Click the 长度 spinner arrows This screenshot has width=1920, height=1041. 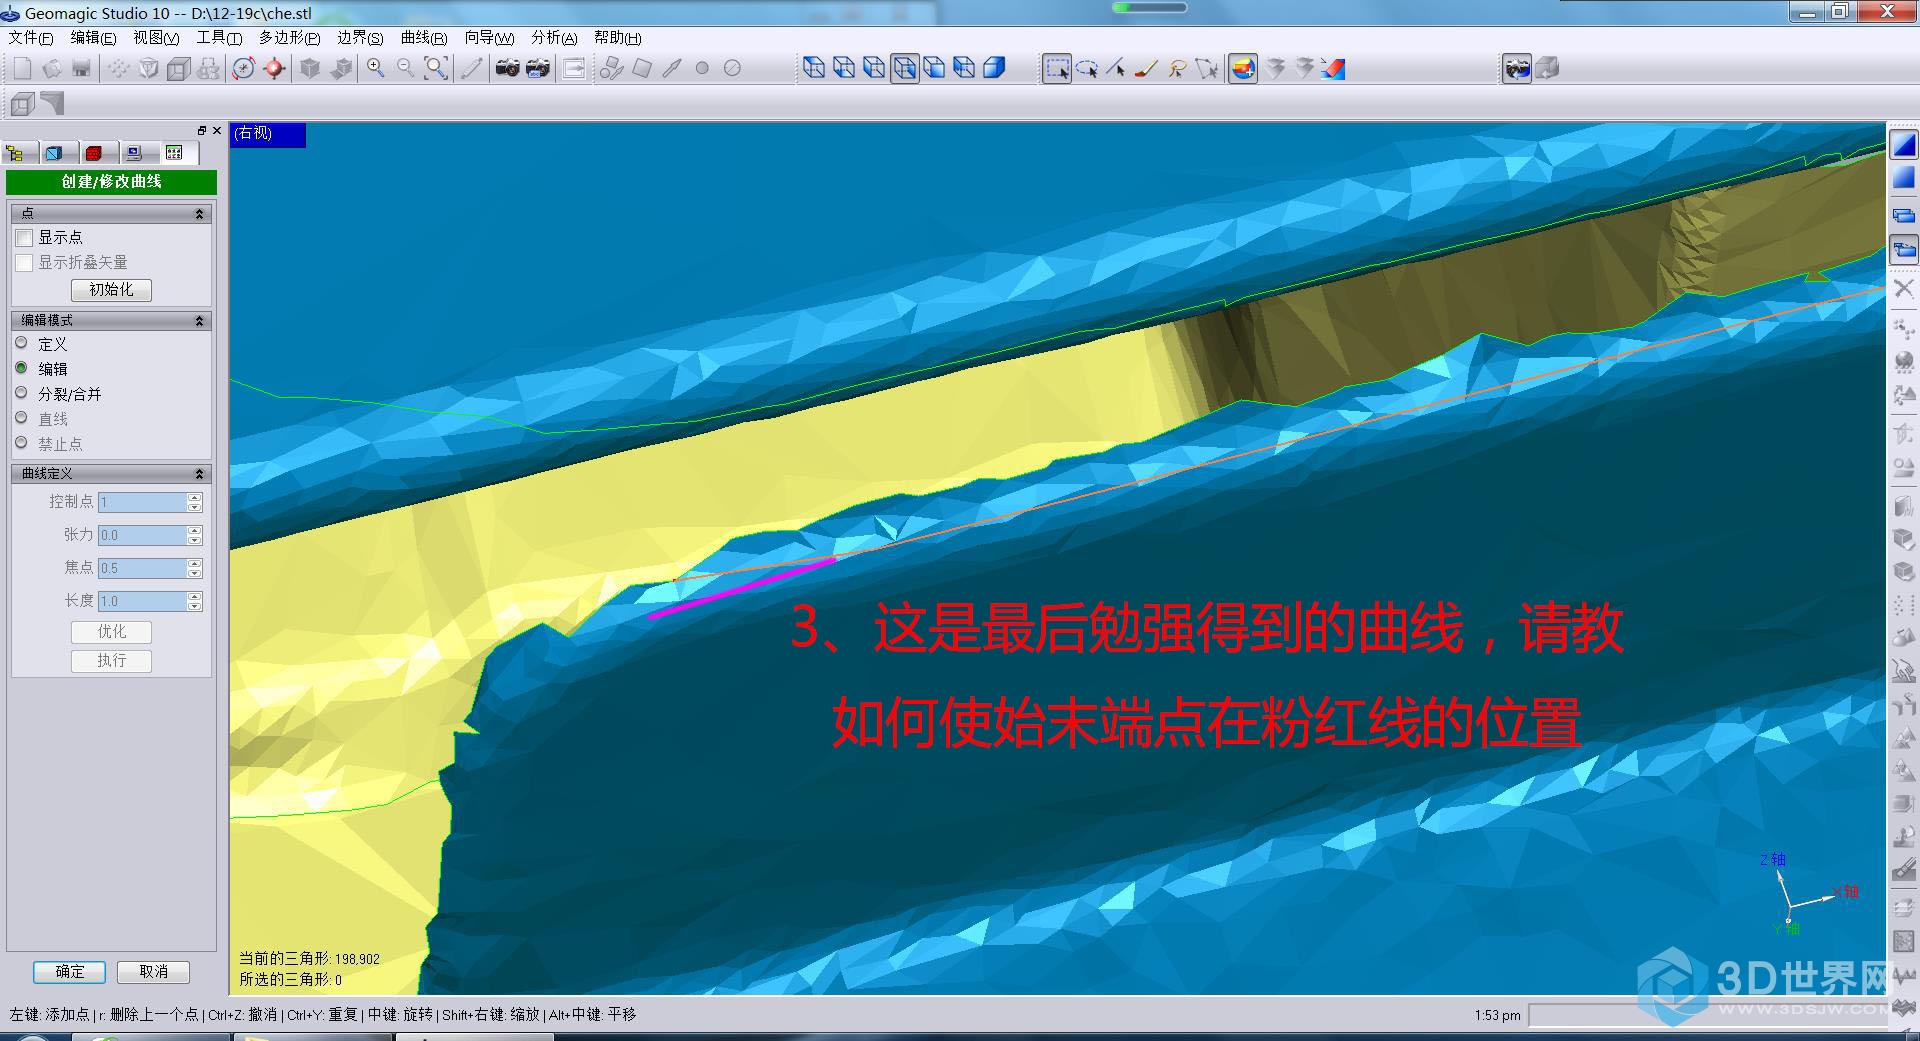195,601
